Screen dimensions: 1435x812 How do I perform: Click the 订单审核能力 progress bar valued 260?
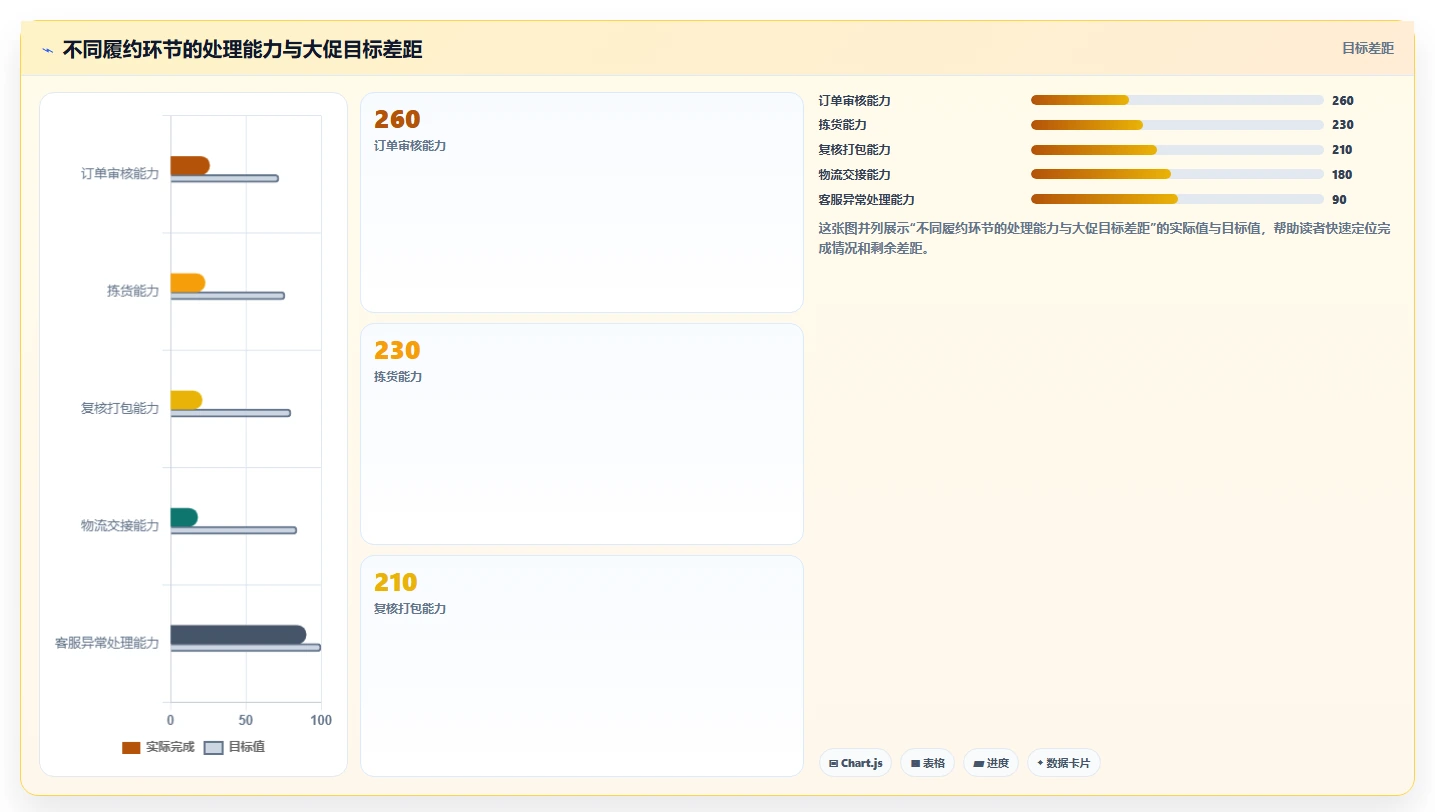coord(1177,100)
